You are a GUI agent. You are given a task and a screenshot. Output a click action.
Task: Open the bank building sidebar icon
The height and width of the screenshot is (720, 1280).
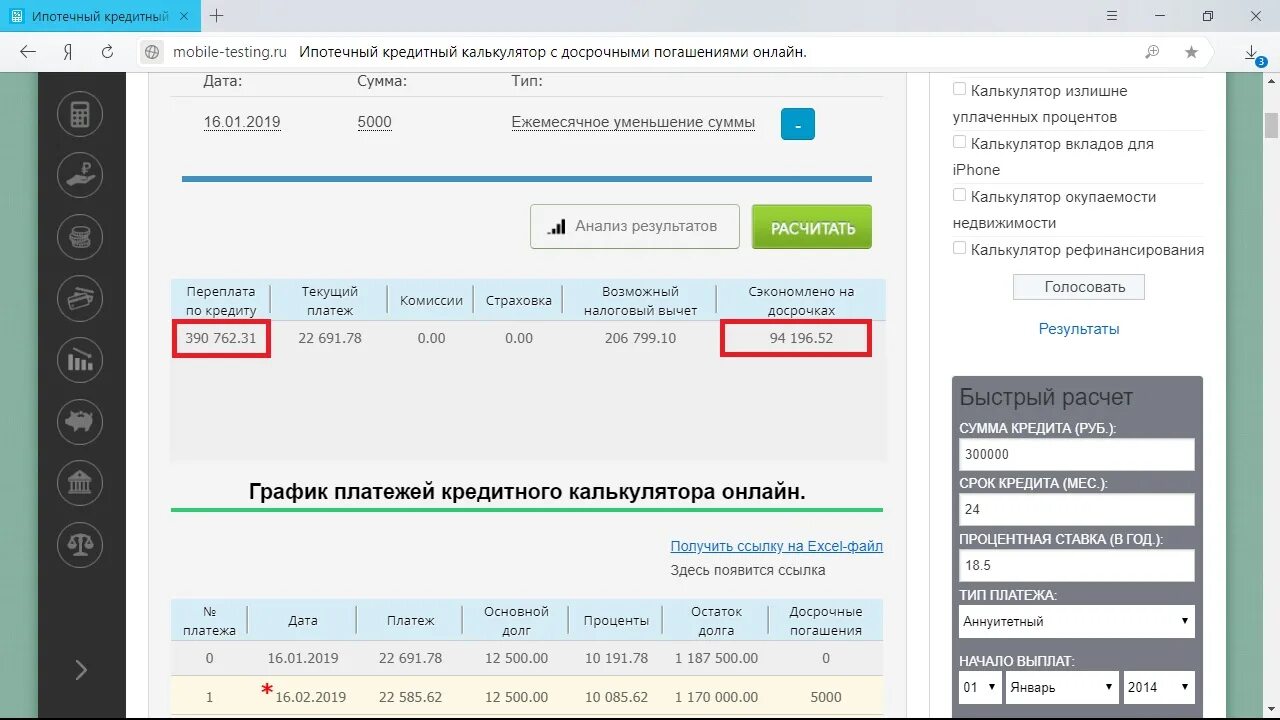click(80, 483)
